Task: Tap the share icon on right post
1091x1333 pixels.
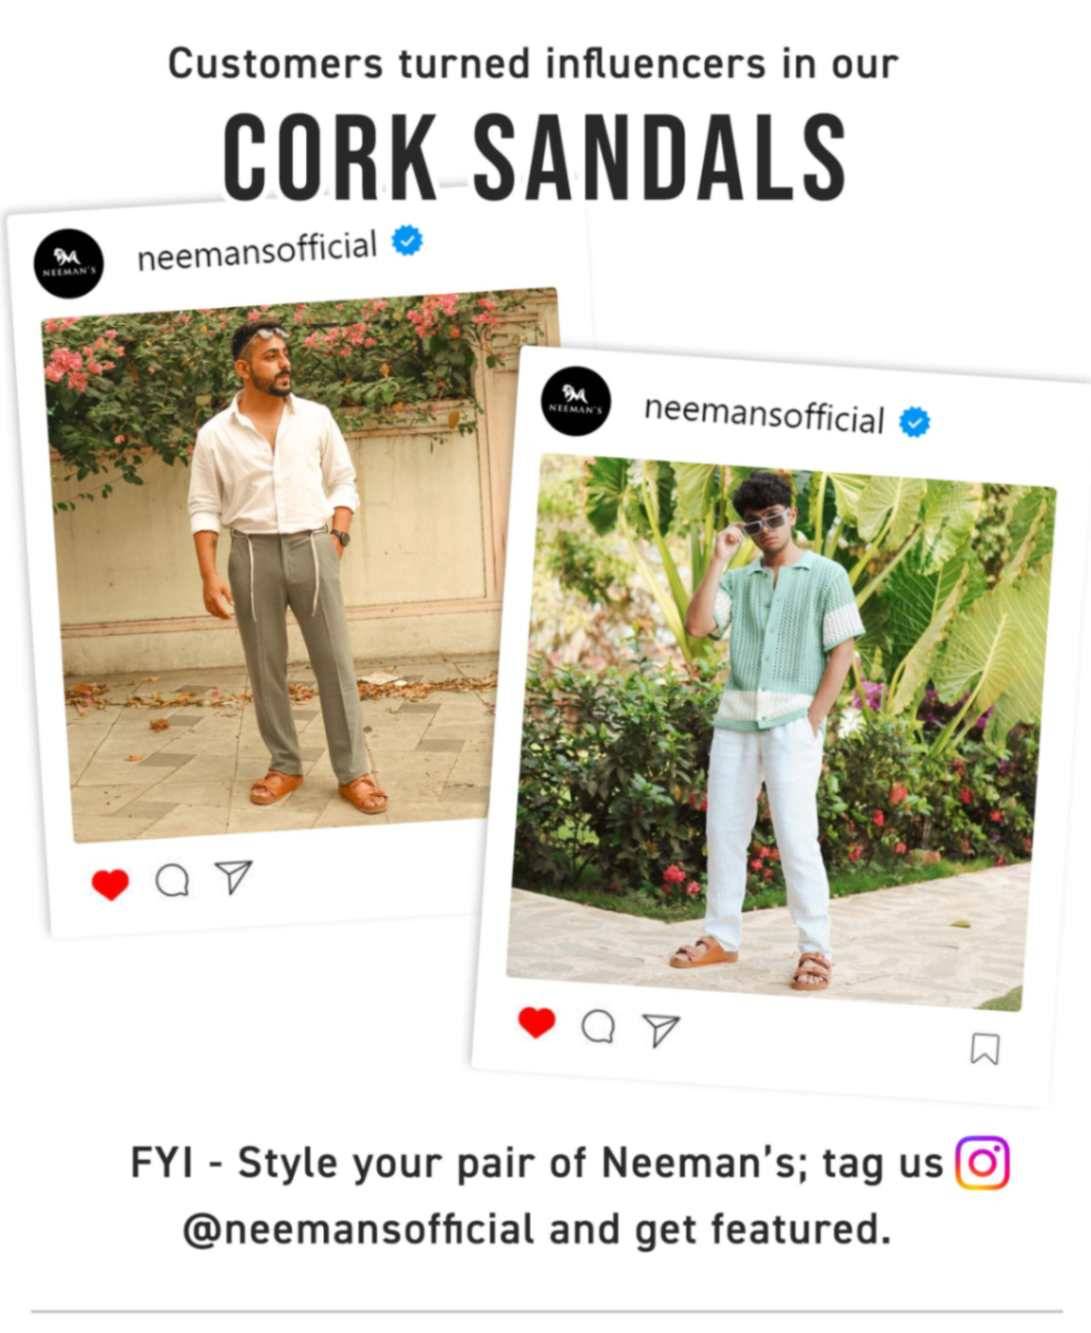Action: pyautogui.click(x=660, y=1029)
